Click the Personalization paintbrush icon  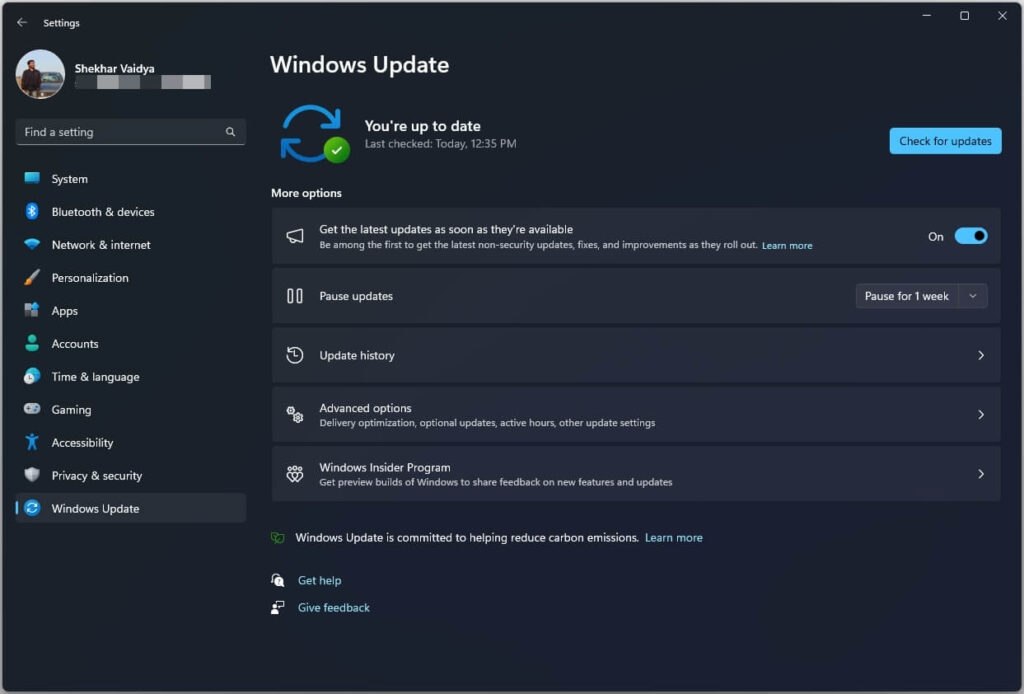click(x=32, y=277)
